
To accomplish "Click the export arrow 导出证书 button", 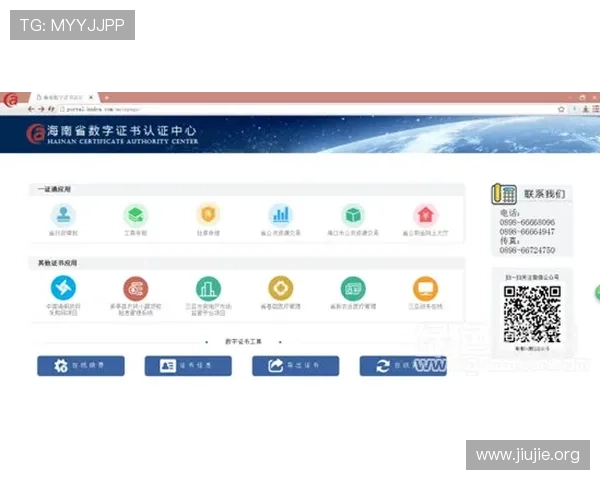I will 295,366.
